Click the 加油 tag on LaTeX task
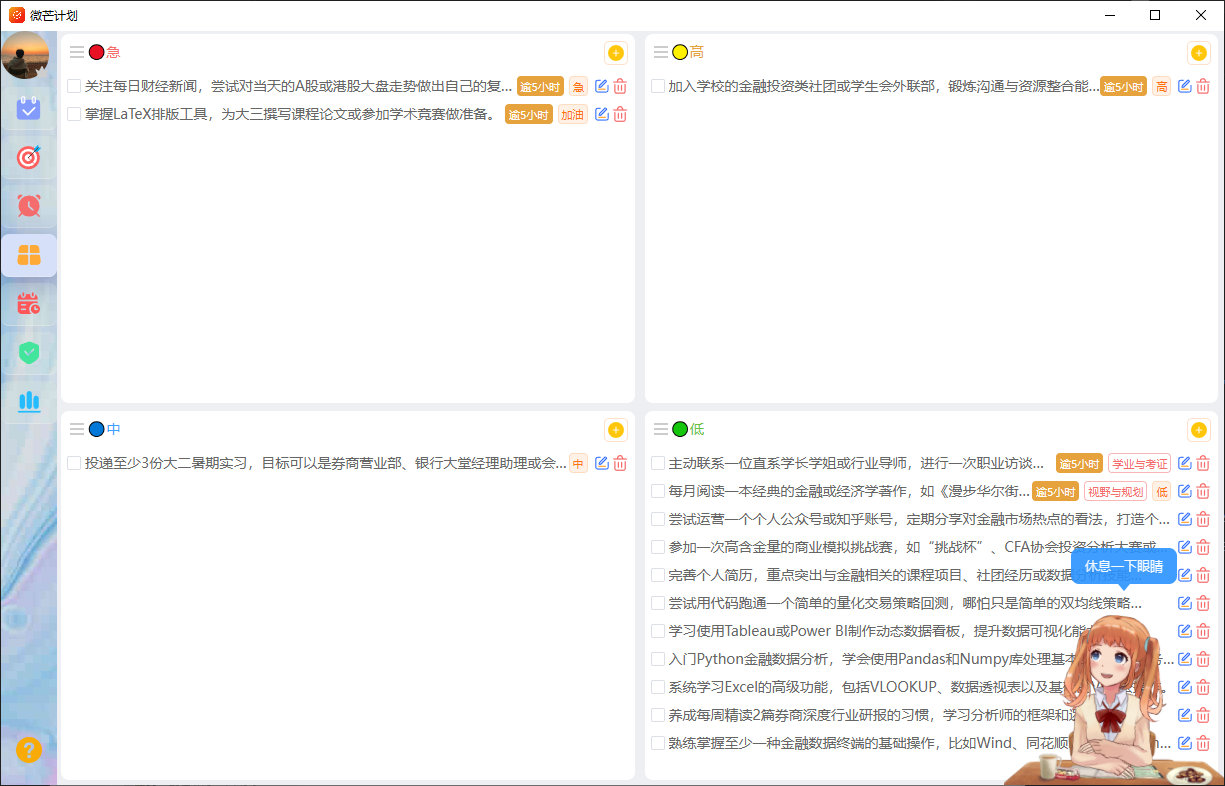This screenshot has width=1225, height=786. click(x=573, y=115)
